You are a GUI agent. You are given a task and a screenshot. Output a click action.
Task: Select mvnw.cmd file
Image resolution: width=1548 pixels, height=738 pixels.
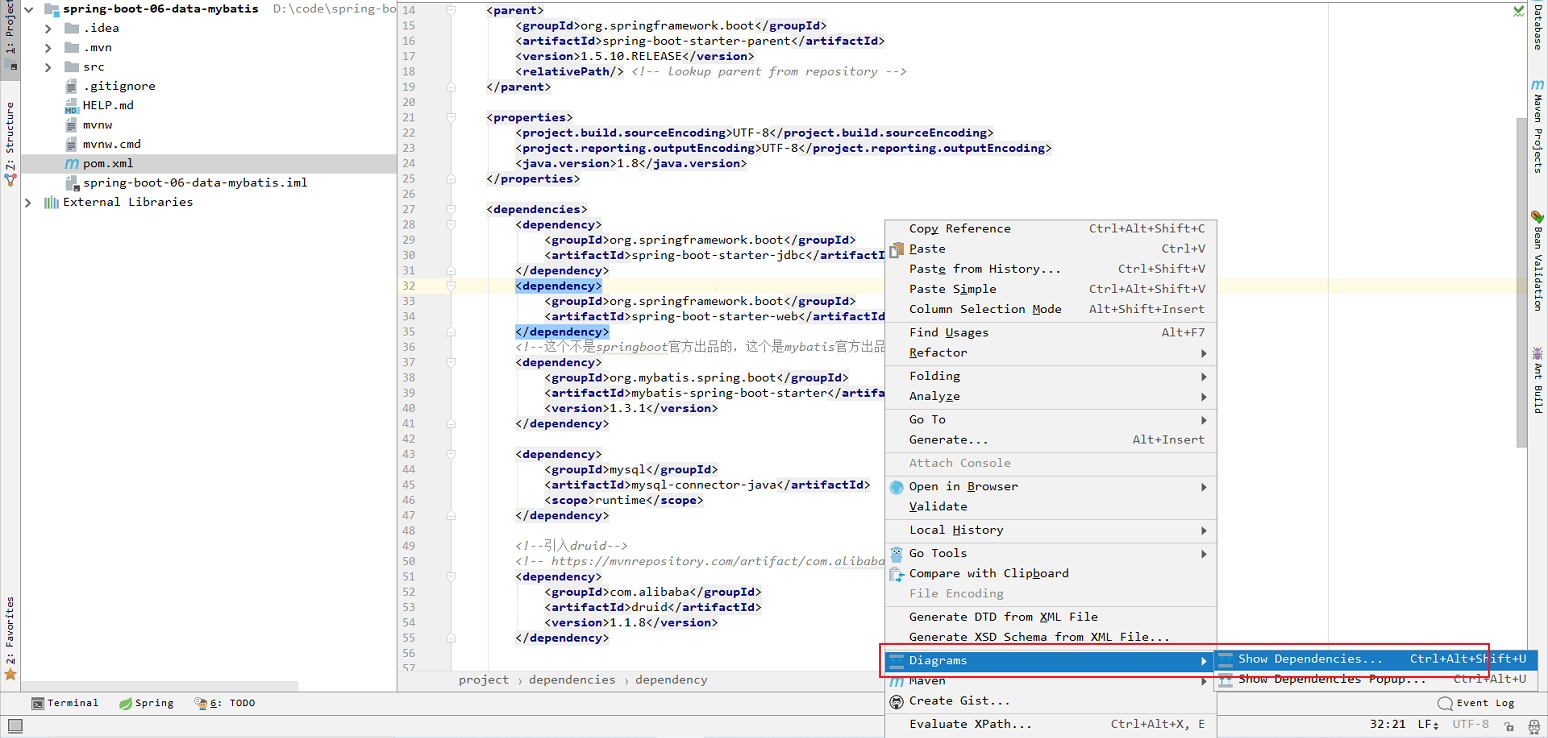pos(112,144)
